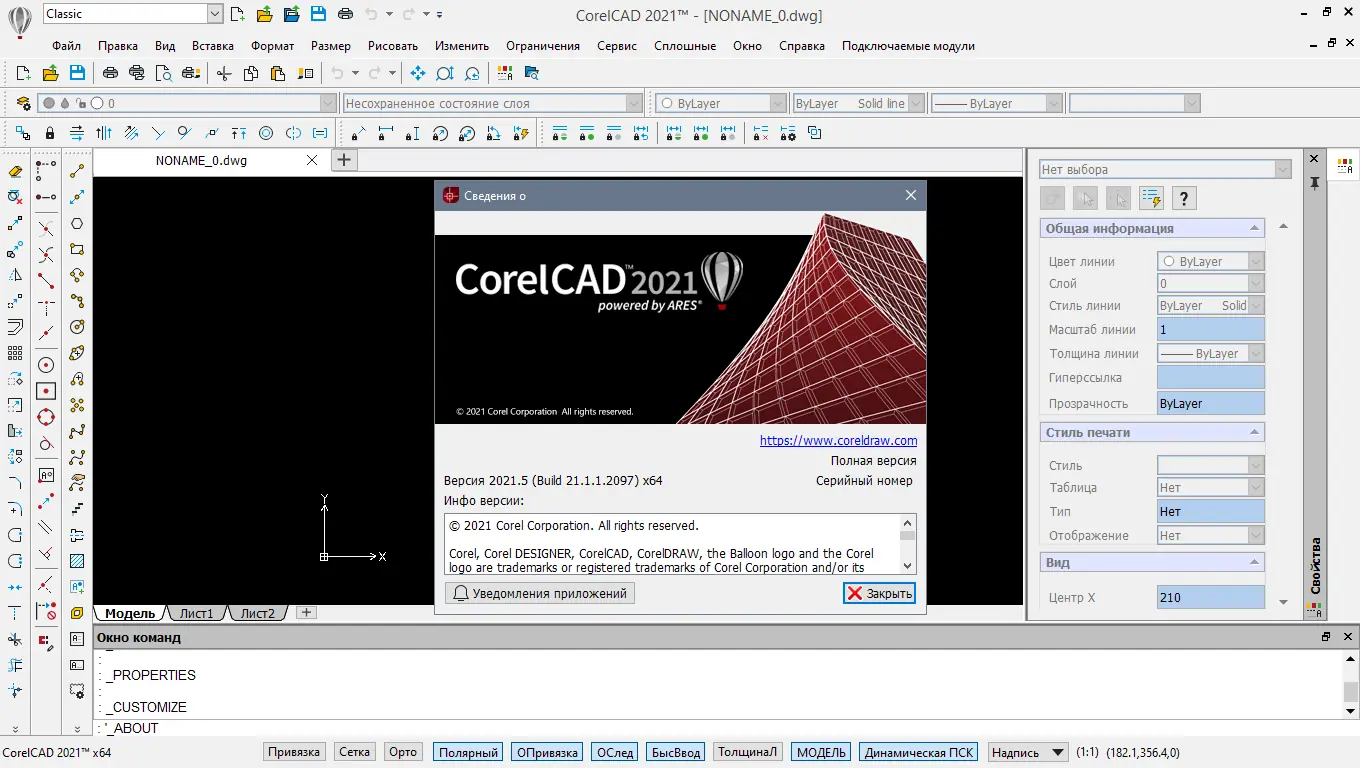
Task: Switch to the Лист1 sheet tab
Action: [196, 613]
